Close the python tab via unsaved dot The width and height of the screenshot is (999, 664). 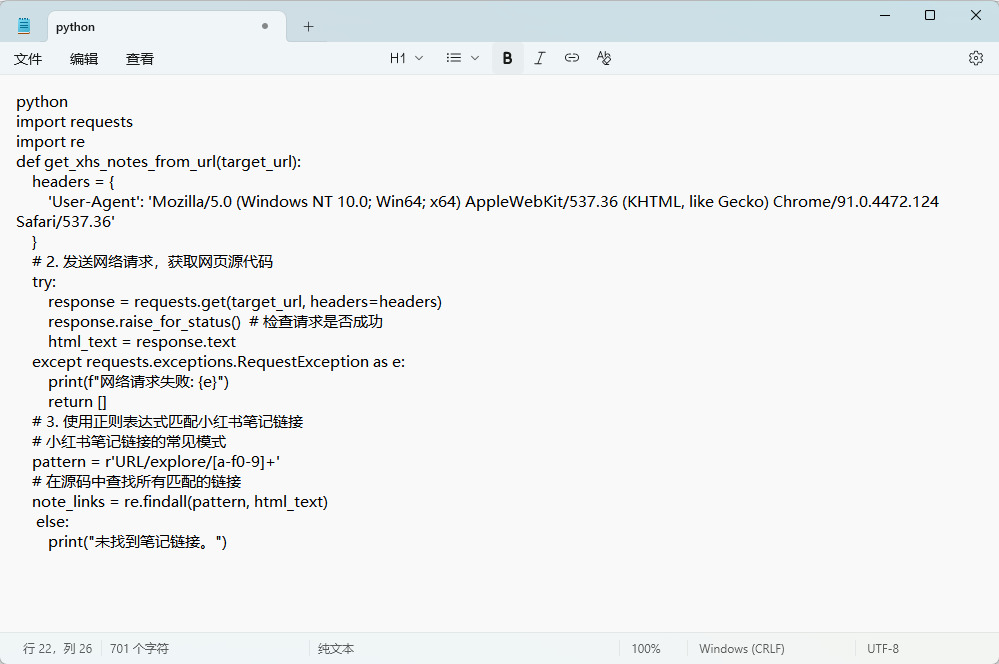pyautogui.click(x=265, y=26)
